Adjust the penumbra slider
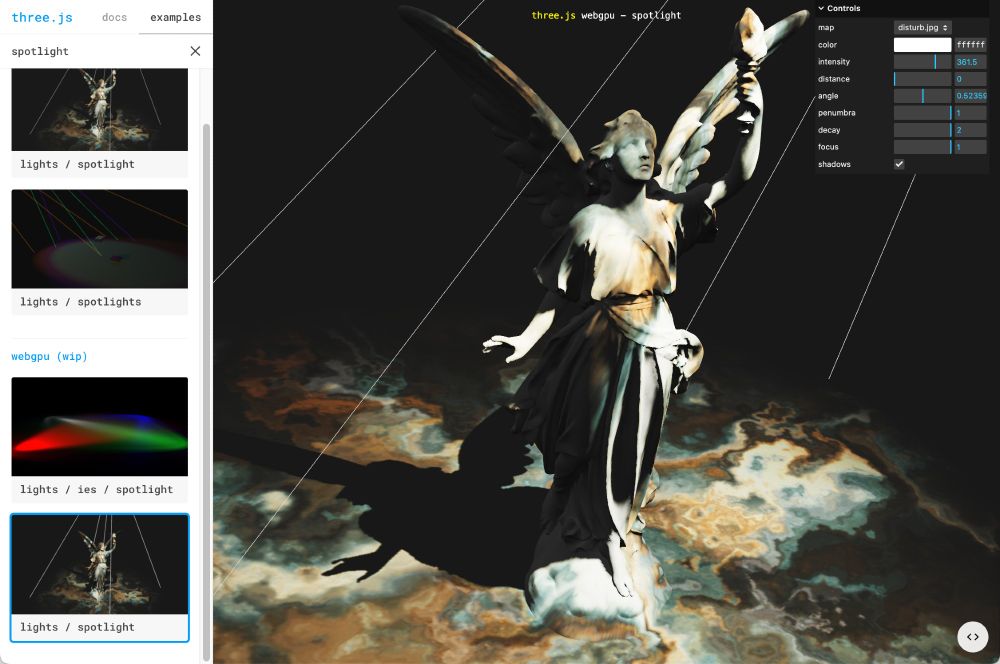Screen dimensions: 1000x664 click(922, 113)
